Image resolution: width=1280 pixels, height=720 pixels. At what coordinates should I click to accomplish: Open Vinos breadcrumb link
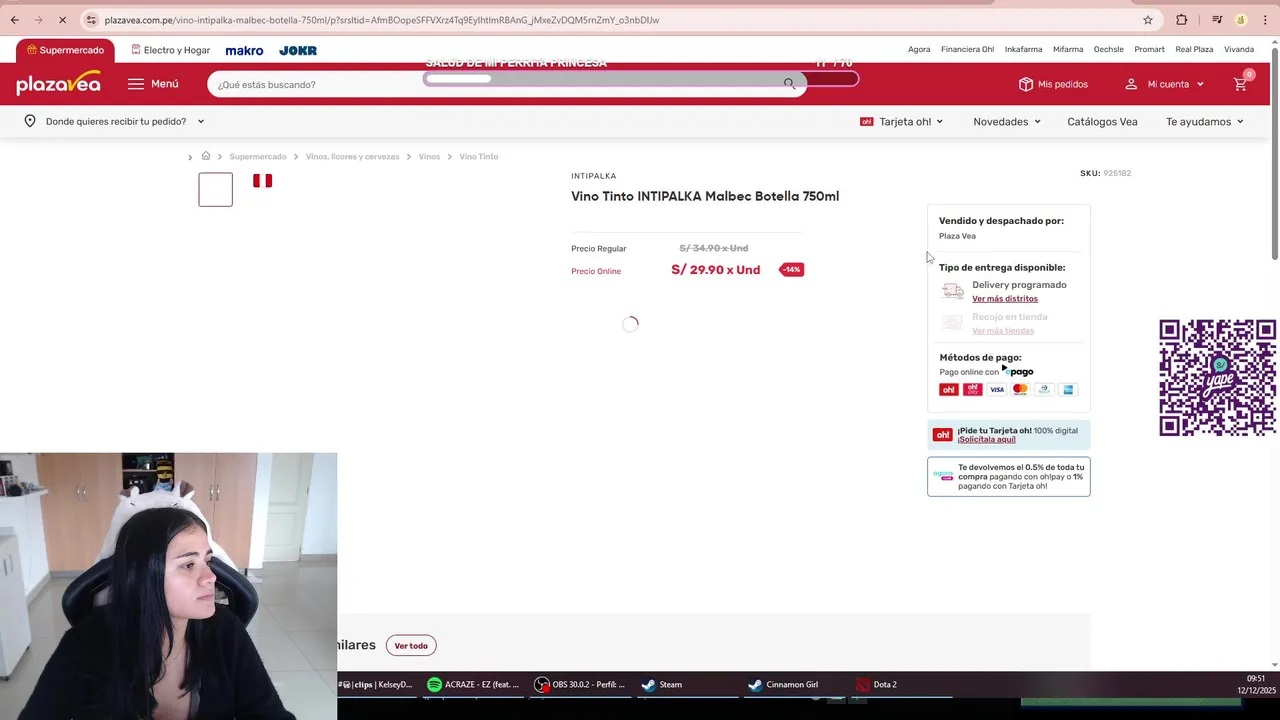pos(429,157)
